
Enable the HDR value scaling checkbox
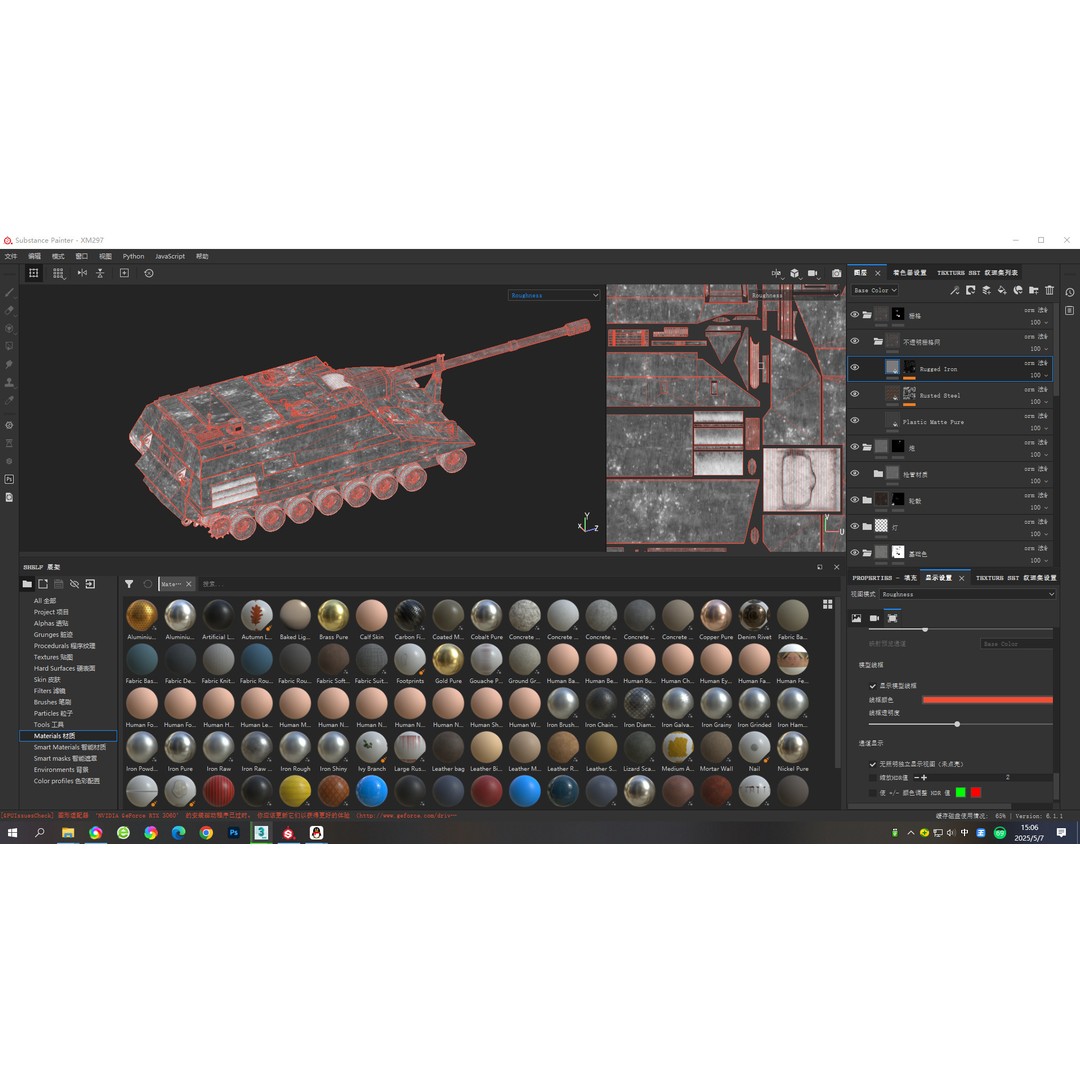[873, 778]
